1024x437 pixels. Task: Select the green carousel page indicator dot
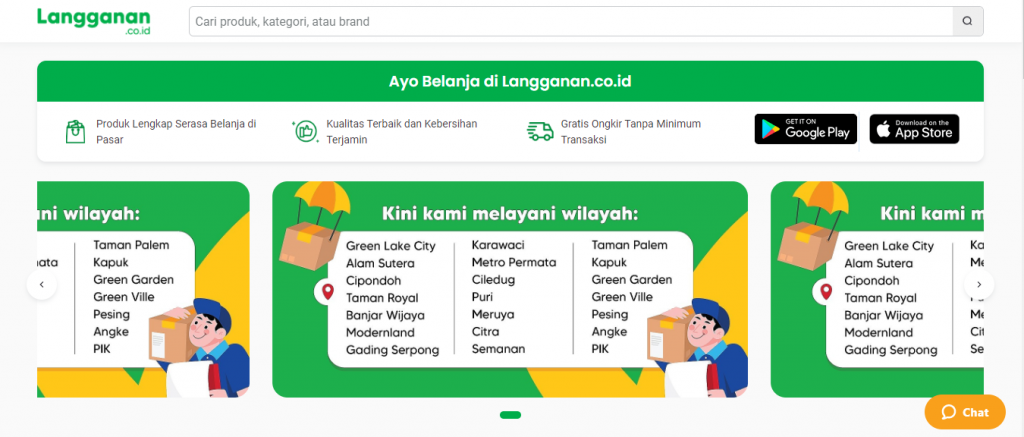tap(510, 415)
